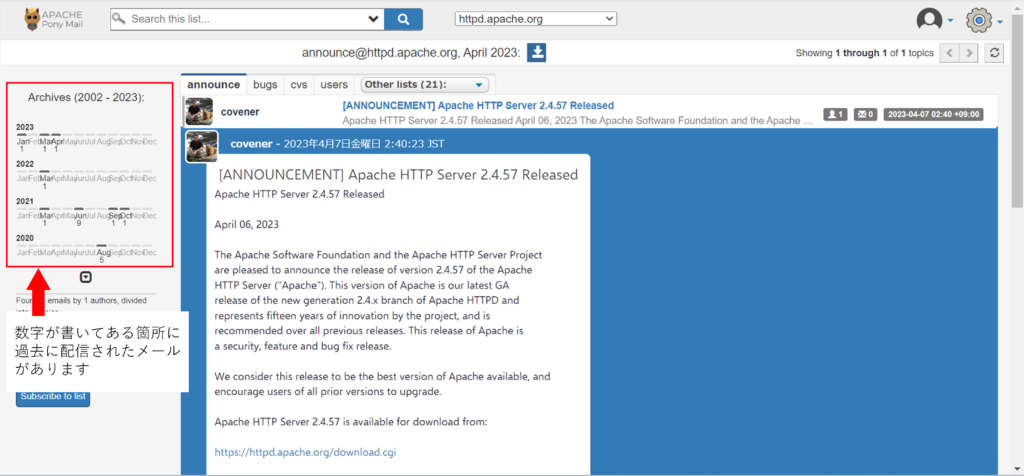Click 'Showing 1 through 1 of 1 topics' text
Screen dimensions: 1024x476
tap(865, 53)
